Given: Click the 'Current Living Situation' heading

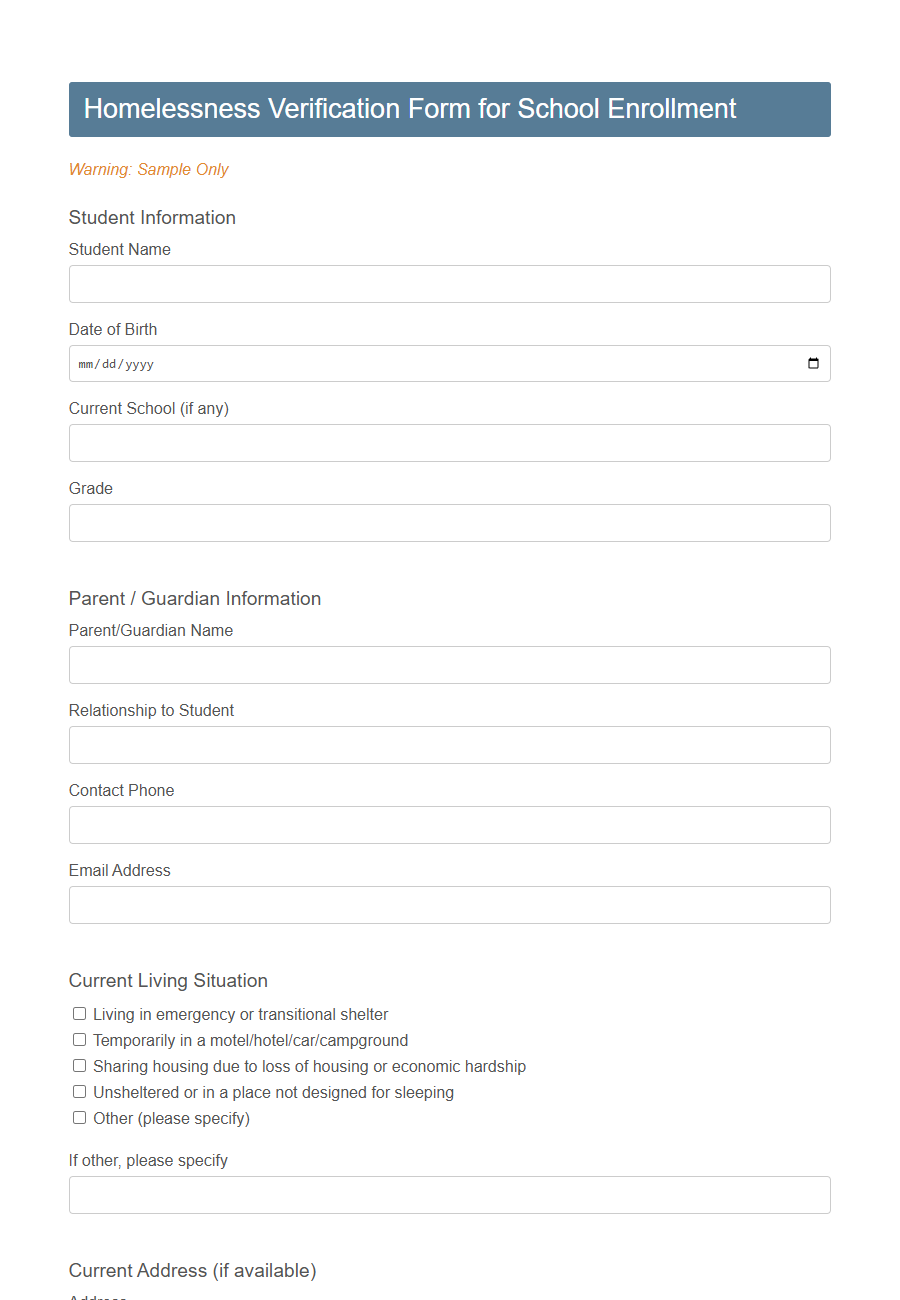Looking at the screenshot, I should (x=168, y=981).
